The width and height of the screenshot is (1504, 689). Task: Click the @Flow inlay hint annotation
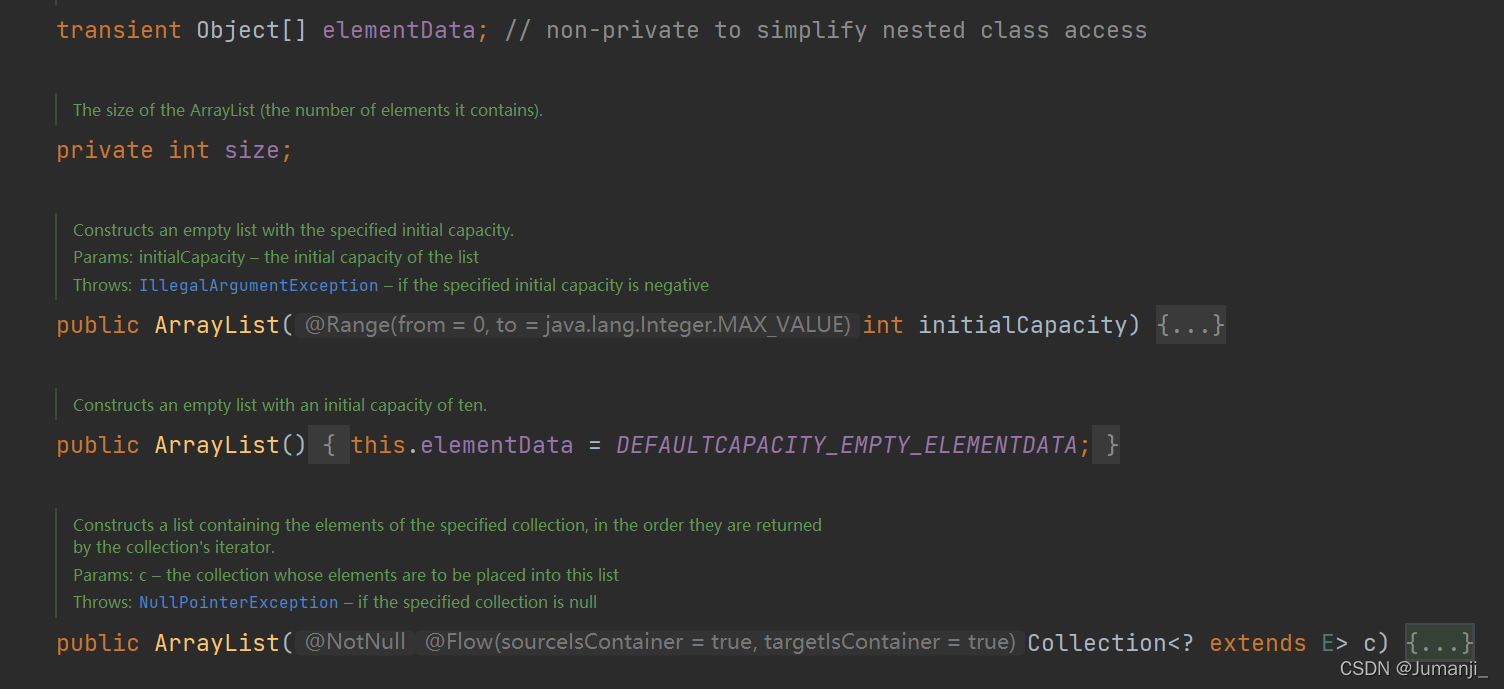[x=720, y=642]
